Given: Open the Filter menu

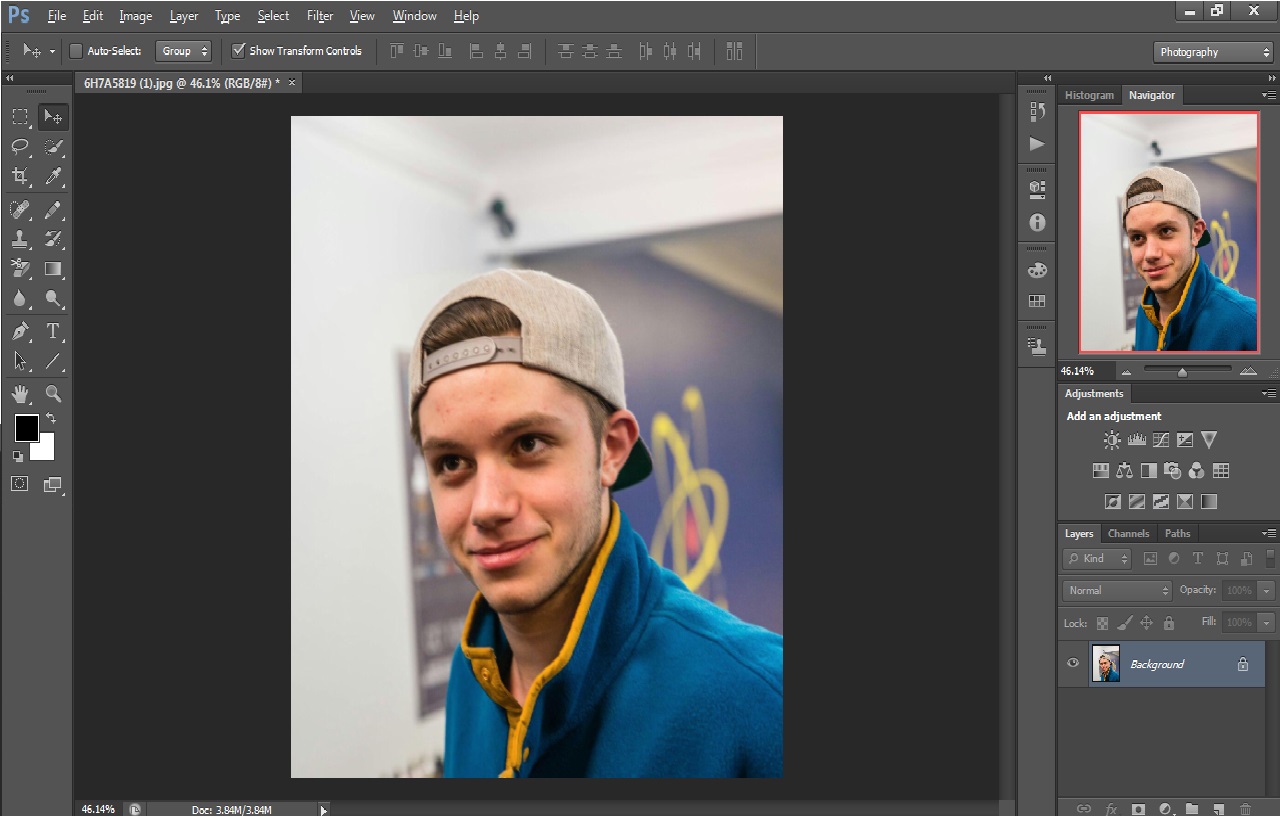Looking at the screenshot, I should click(x=320, y=16).
